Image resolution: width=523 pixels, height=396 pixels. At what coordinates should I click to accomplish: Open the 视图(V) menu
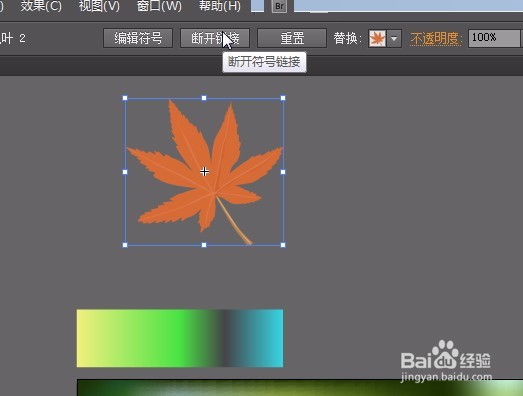[x=99, y=6]
